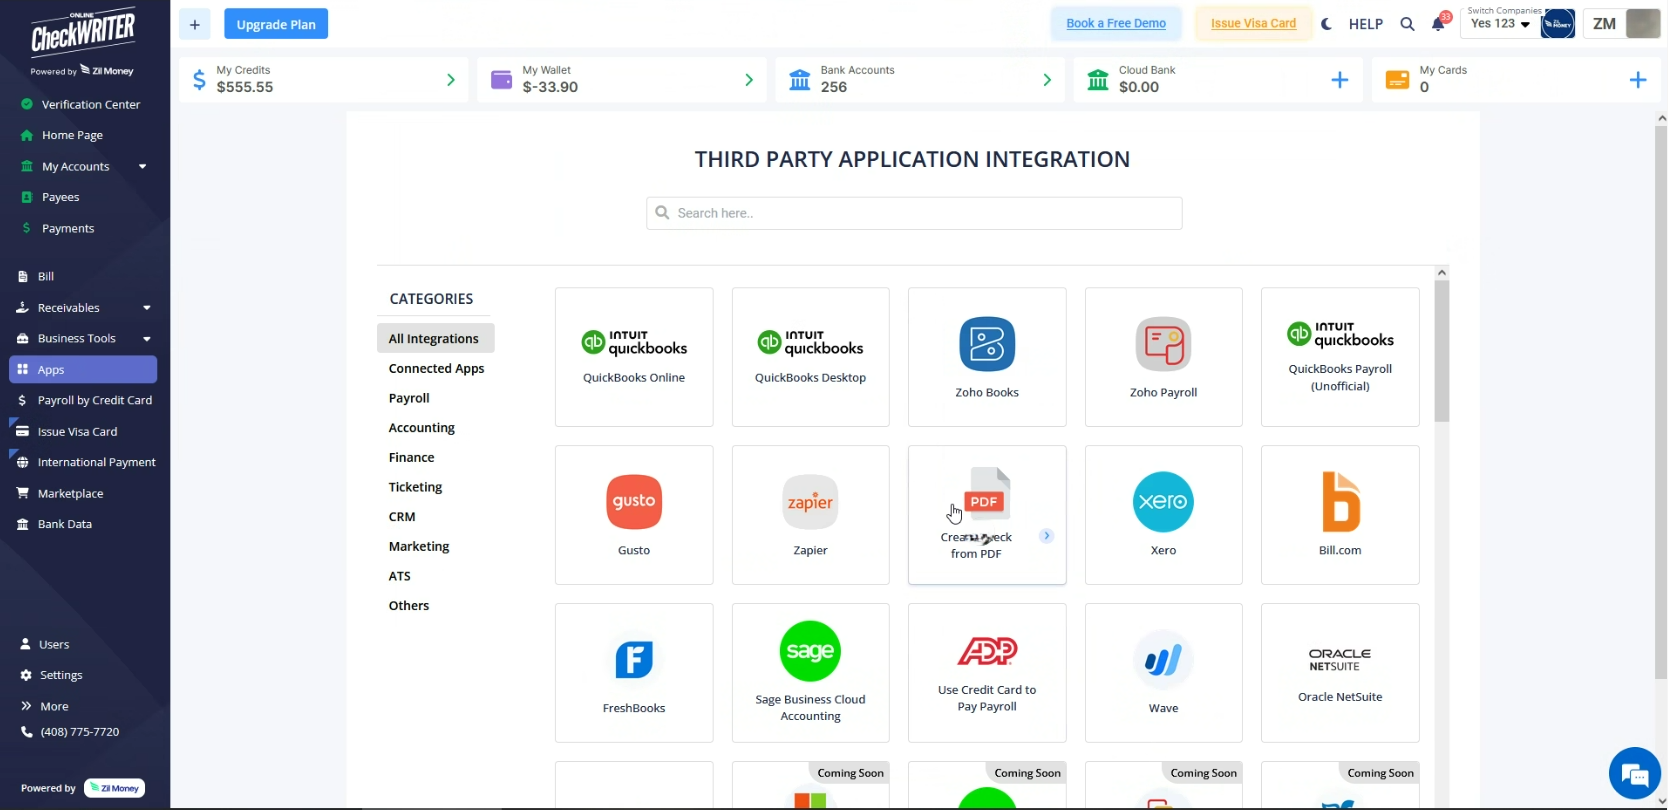Select the ADP credit card payroll icon
This screenshot has height=810, width=1668.
pyautogui.click(x=987, y=651)
